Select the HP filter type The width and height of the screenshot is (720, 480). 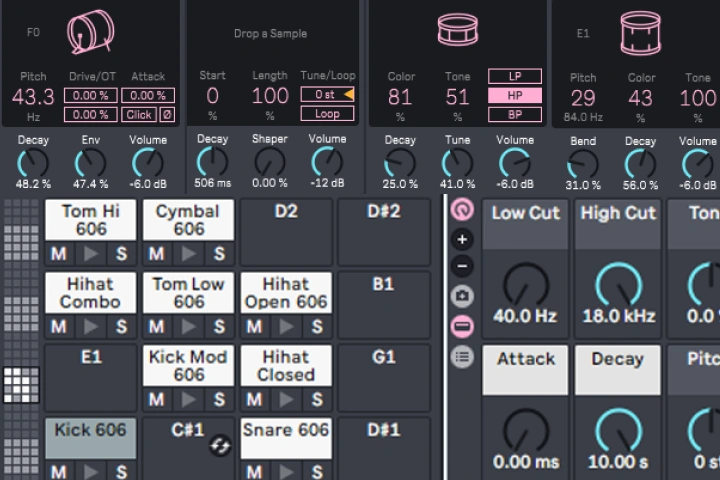515,96
